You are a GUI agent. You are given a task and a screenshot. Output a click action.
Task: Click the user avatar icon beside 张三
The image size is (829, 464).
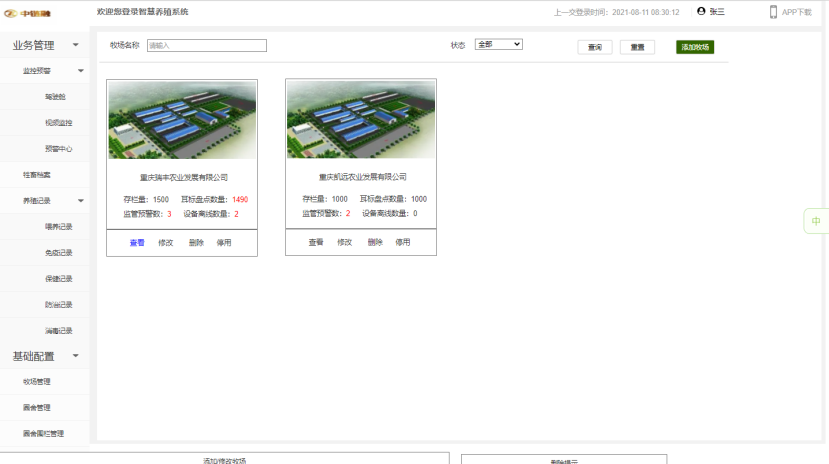[701, 11]
